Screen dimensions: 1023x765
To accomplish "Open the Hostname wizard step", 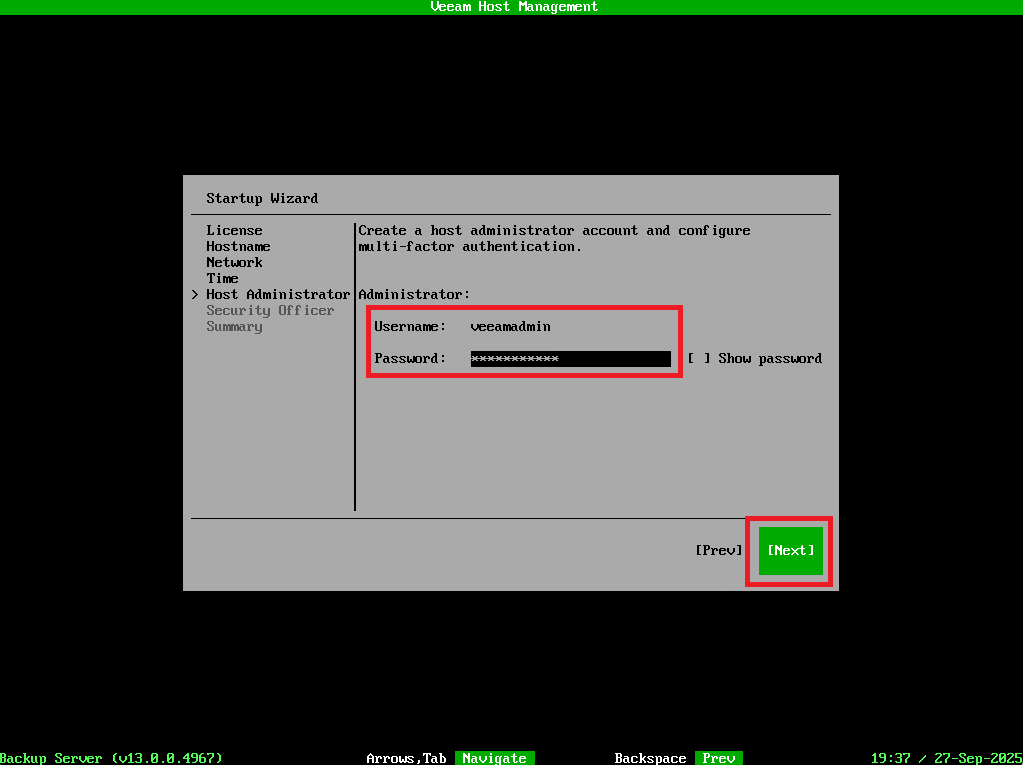I will pyautogui.click(x=238, y=246).
